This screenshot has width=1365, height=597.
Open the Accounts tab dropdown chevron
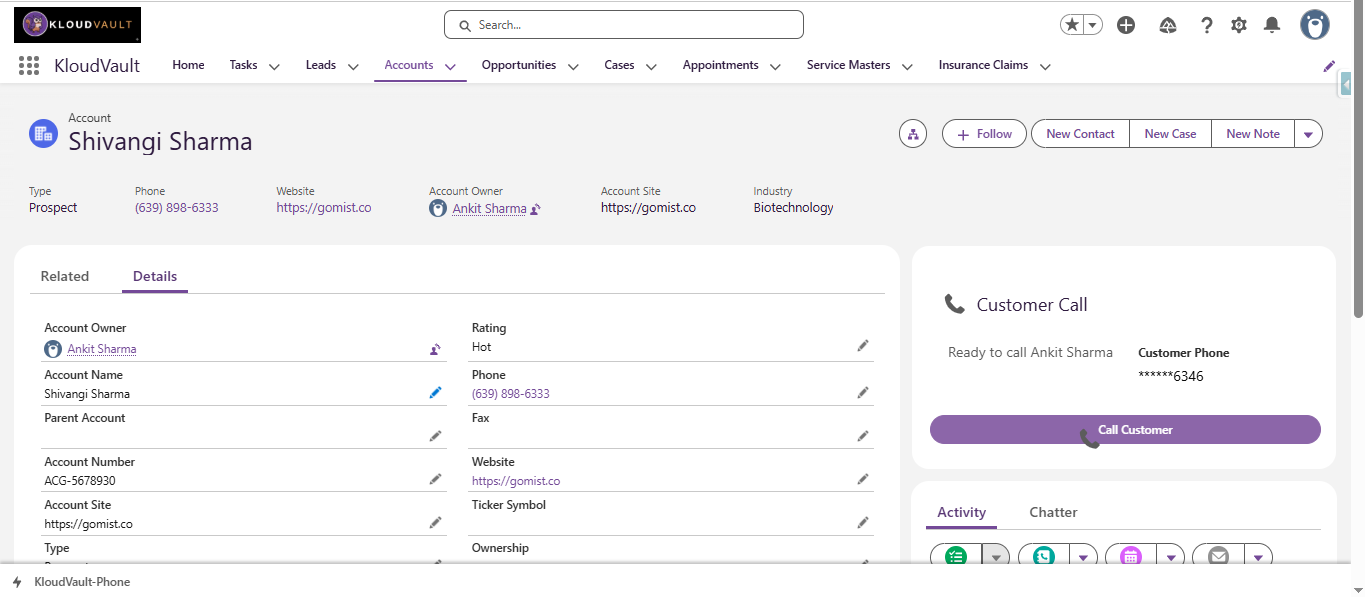click(450, 67)
